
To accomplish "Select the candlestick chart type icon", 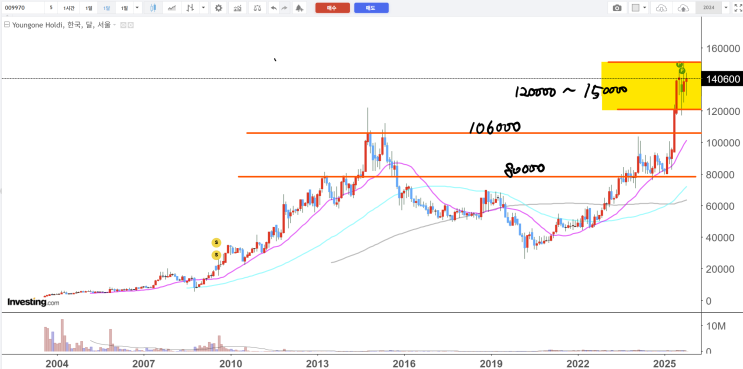I will [x=153, y=8].
